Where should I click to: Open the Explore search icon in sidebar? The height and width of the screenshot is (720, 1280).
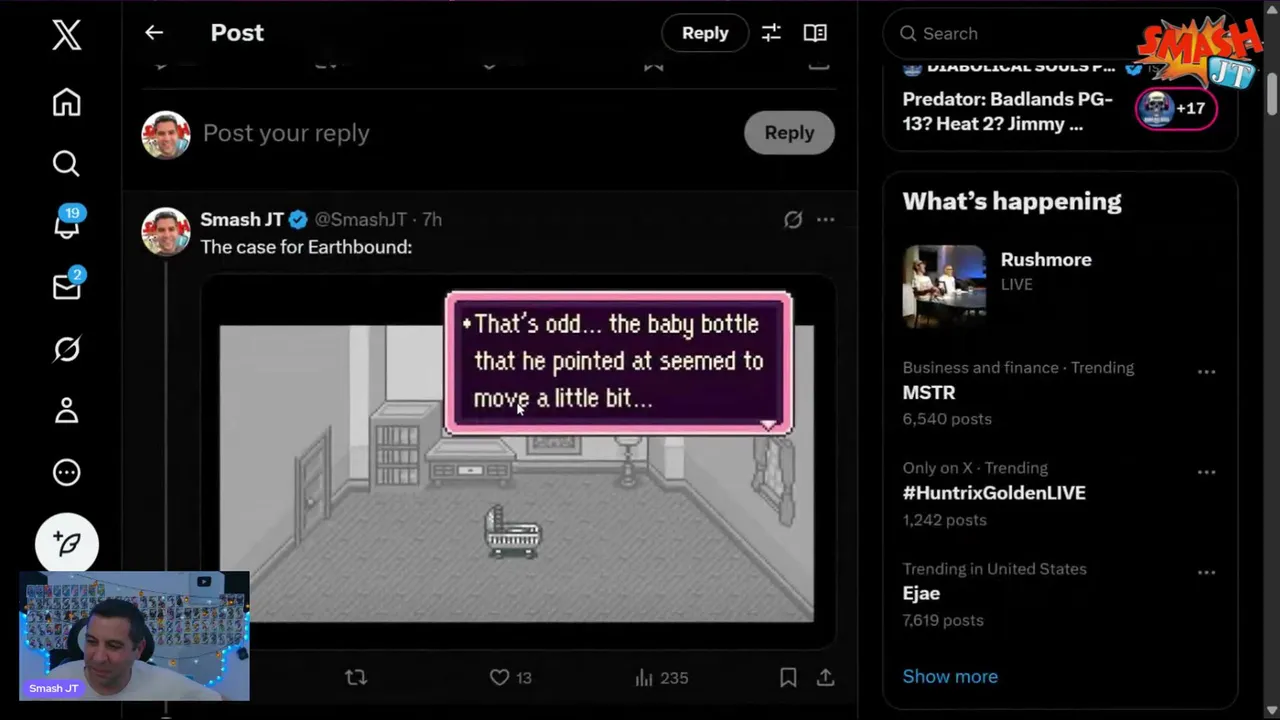pyautogui.click(x=66, y=163)
